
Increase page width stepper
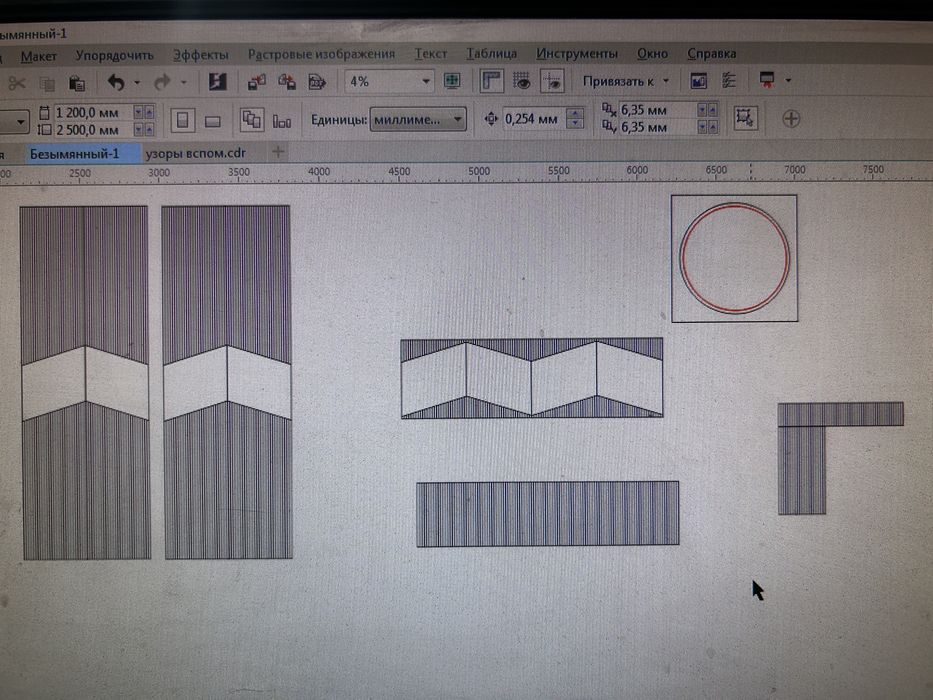[149, 111]
